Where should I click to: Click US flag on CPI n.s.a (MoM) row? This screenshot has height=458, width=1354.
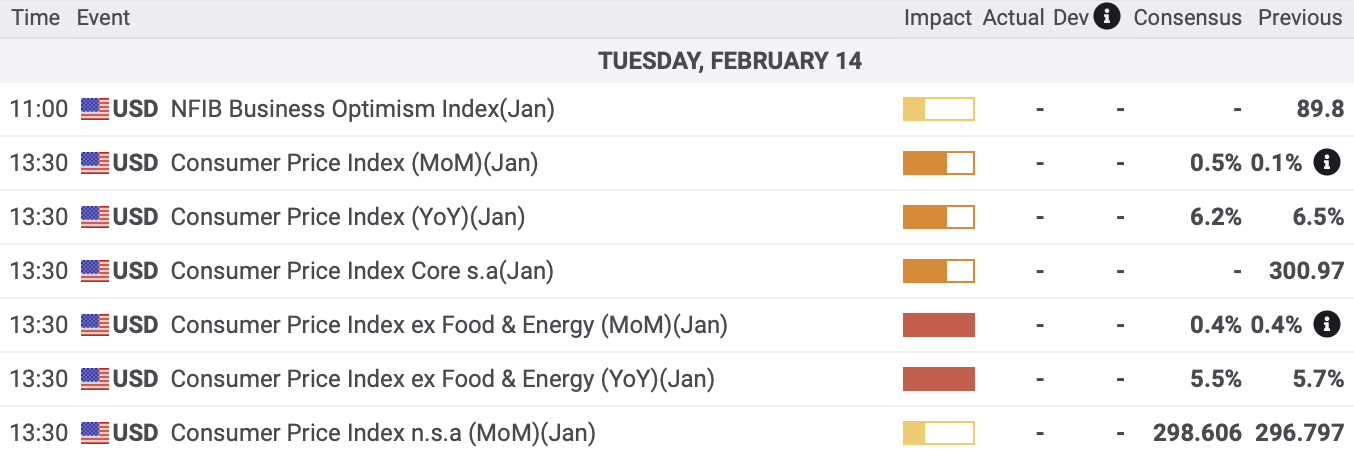pyautogui.click(x=95, y=433)
